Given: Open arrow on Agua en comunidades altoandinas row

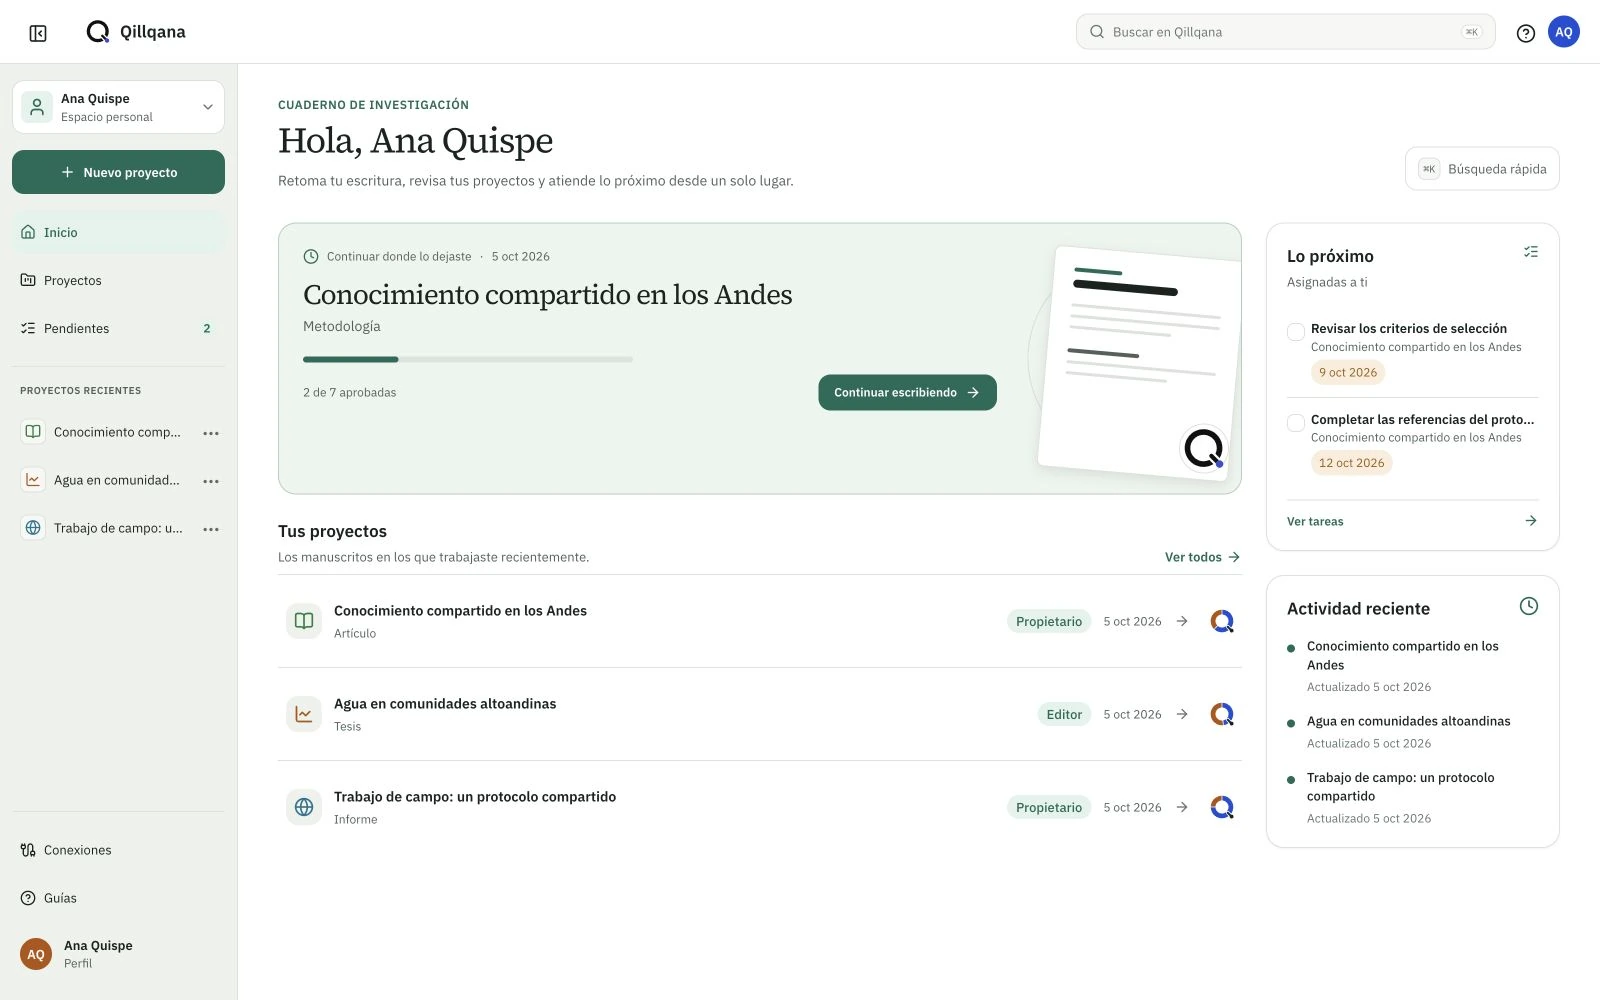Looking at the screenshot, I should tap(1182, 714).
